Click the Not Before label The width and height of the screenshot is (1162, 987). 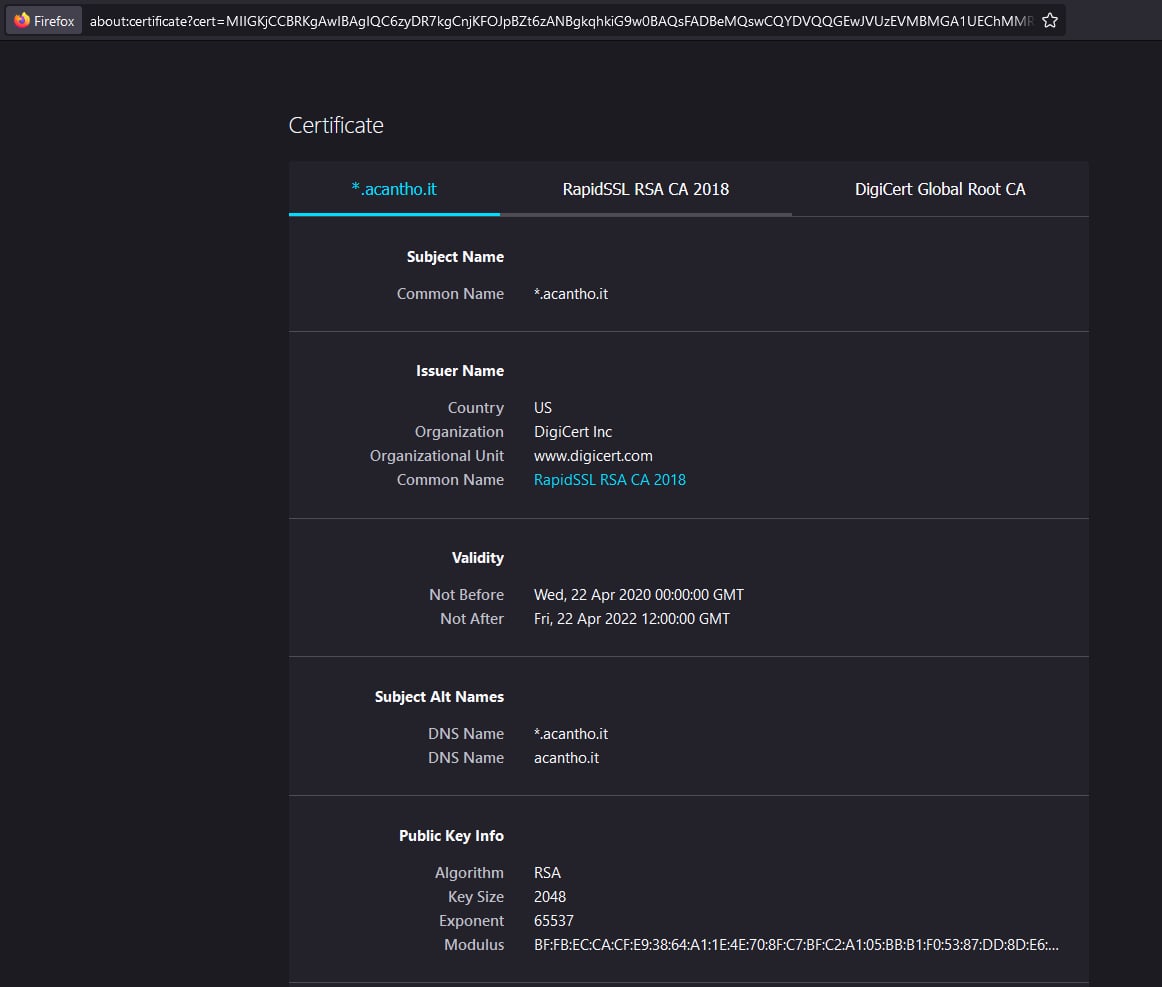point(466,595)
